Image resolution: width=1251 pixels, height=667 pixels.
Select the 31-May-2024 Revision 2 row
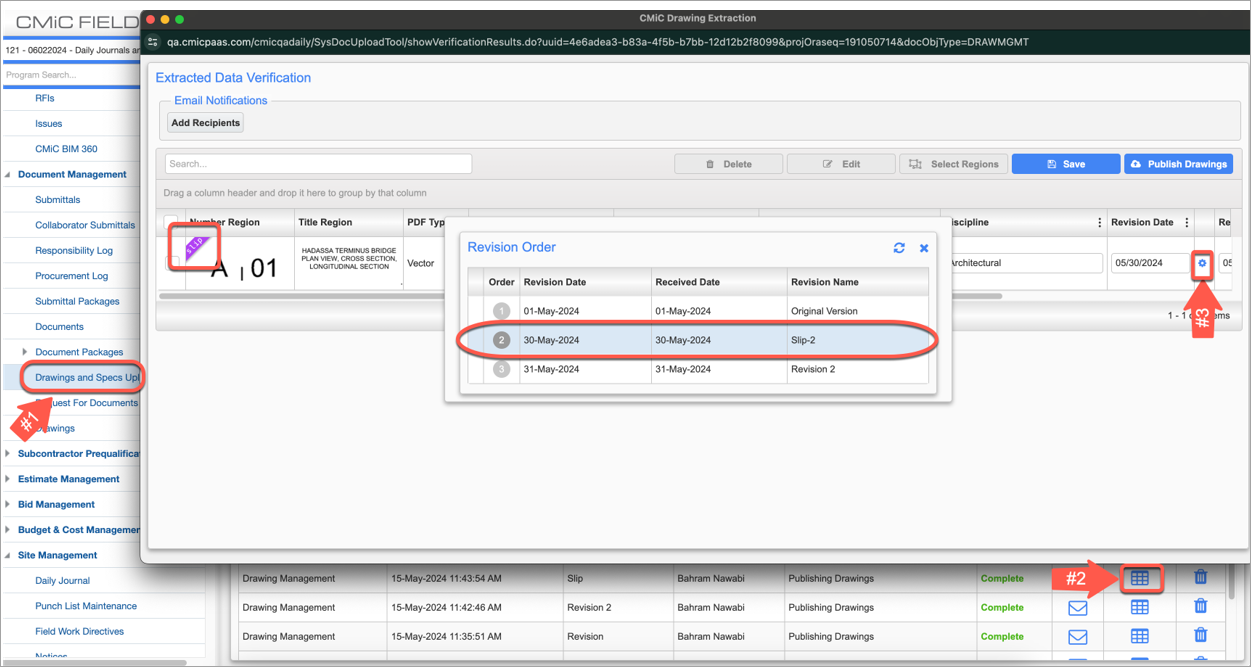[x=698, y=369]
